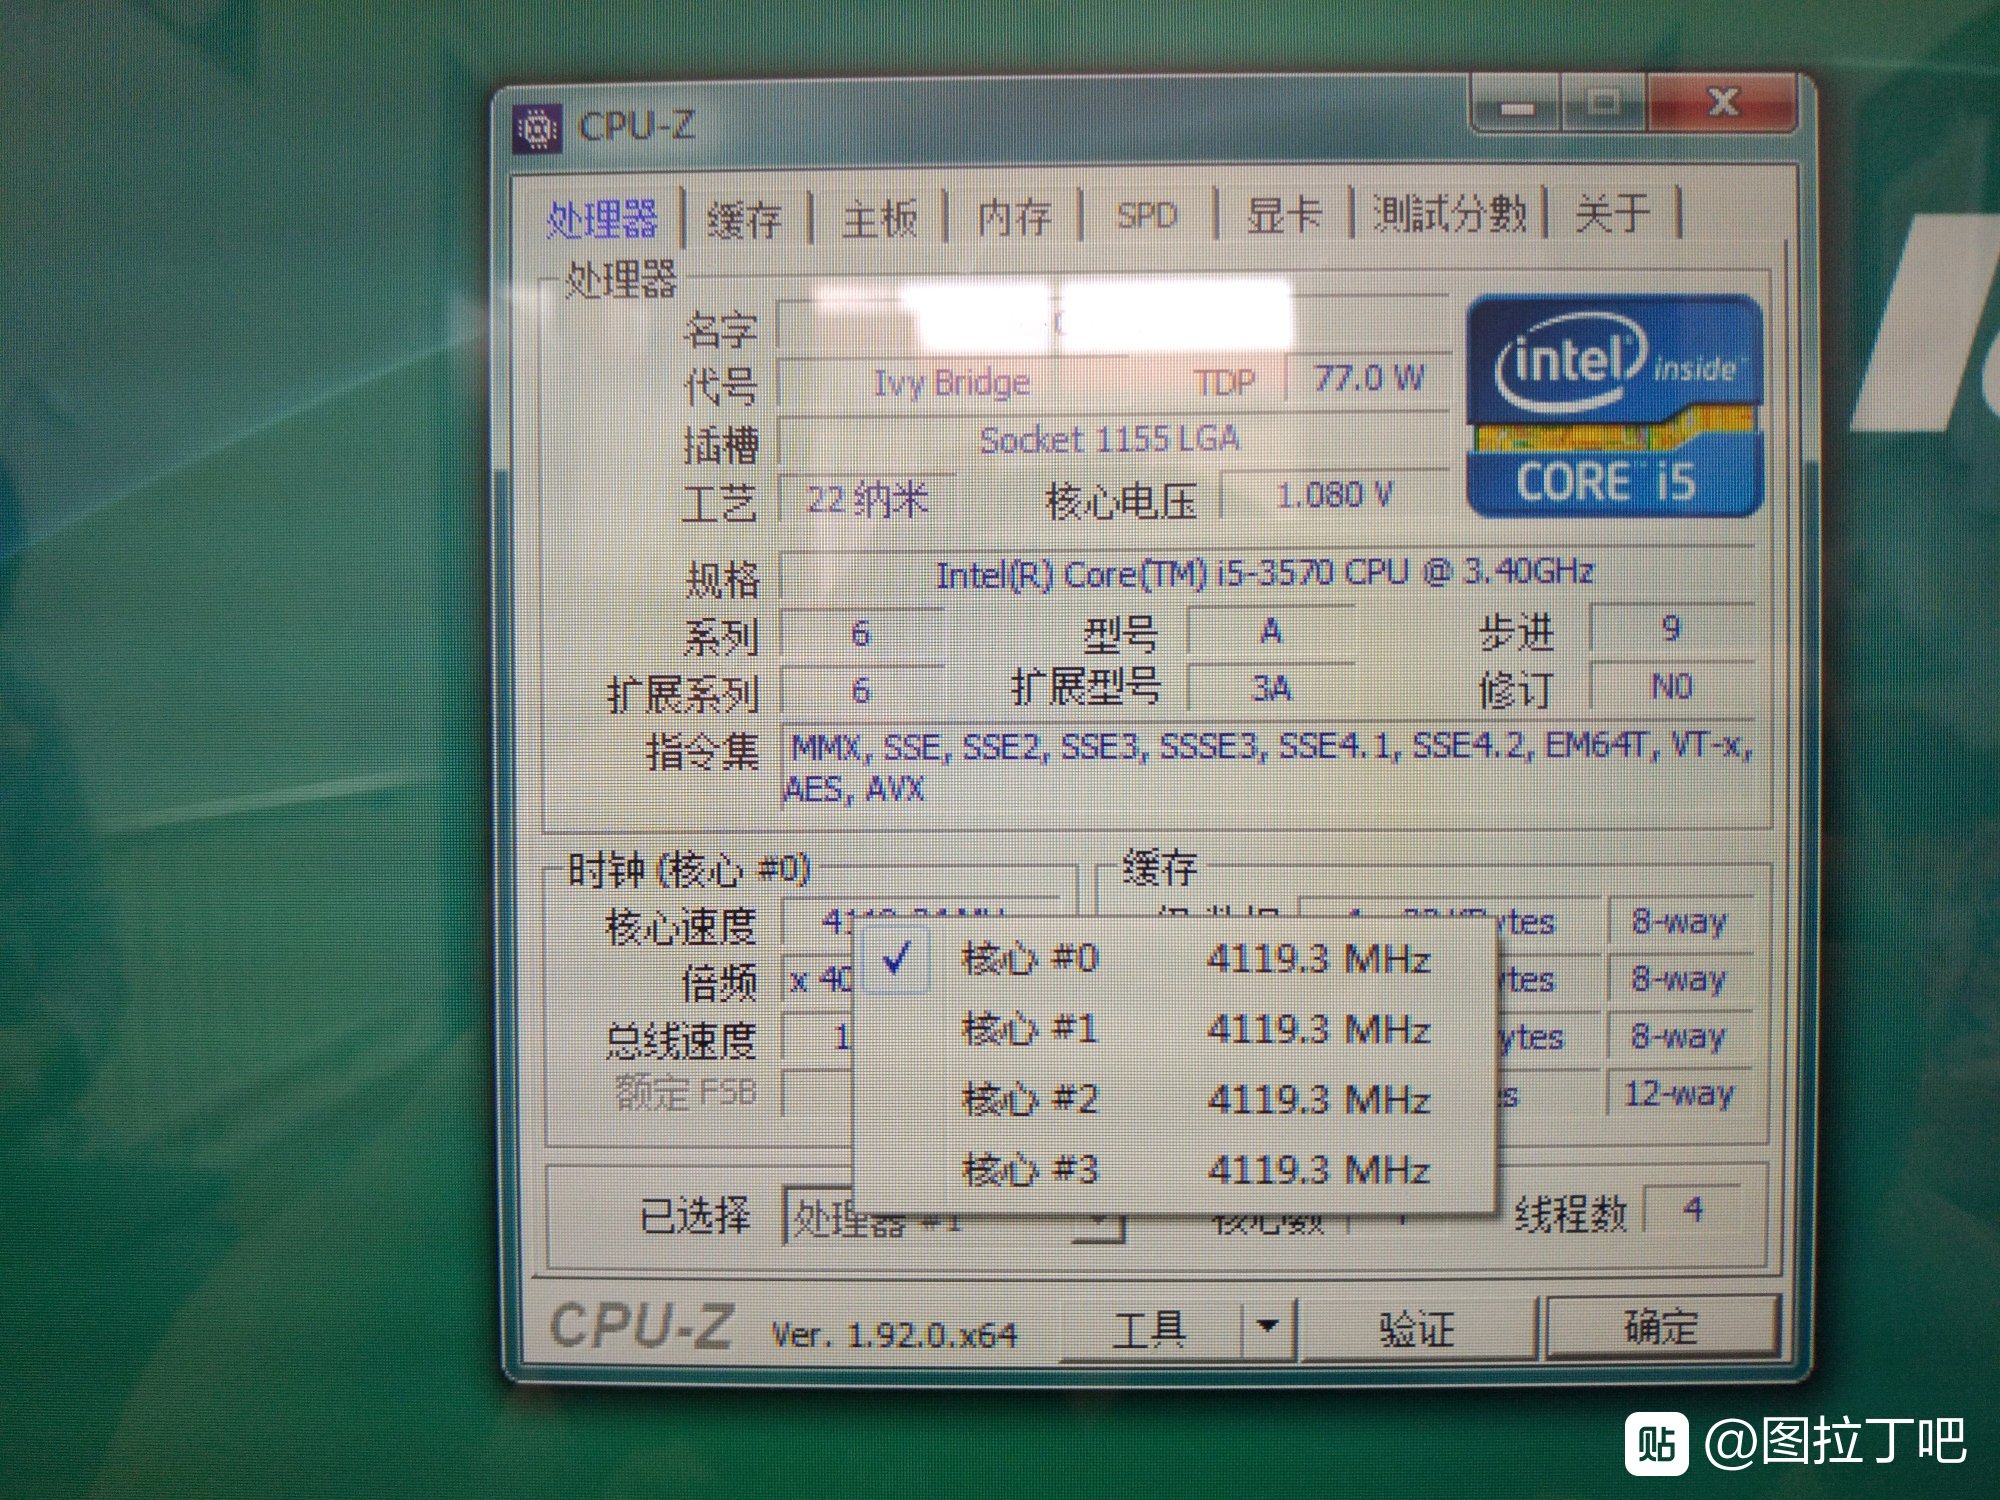Open the 关于 tab
The width and height of the screenshot is (2000, 1500).
pyautogui.click(x=1612, y=212)
